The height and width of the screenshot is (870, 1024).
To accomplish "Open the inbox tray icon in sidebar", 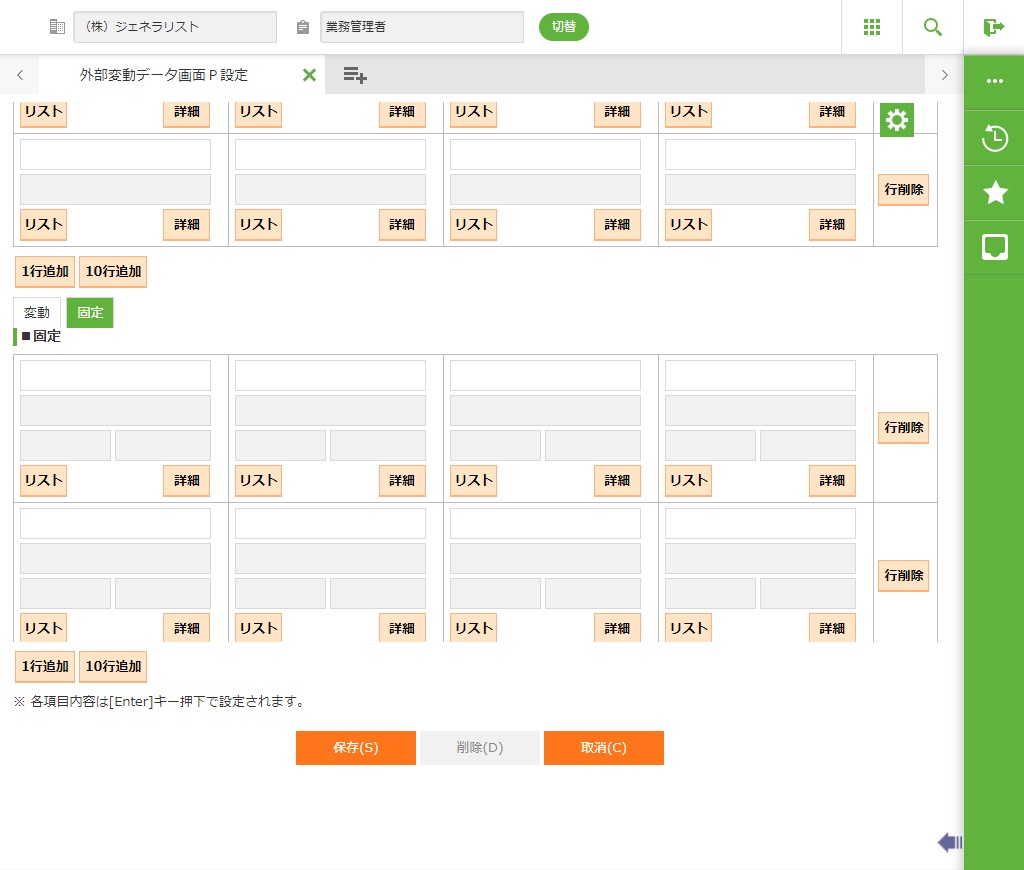I will point(994,247).
